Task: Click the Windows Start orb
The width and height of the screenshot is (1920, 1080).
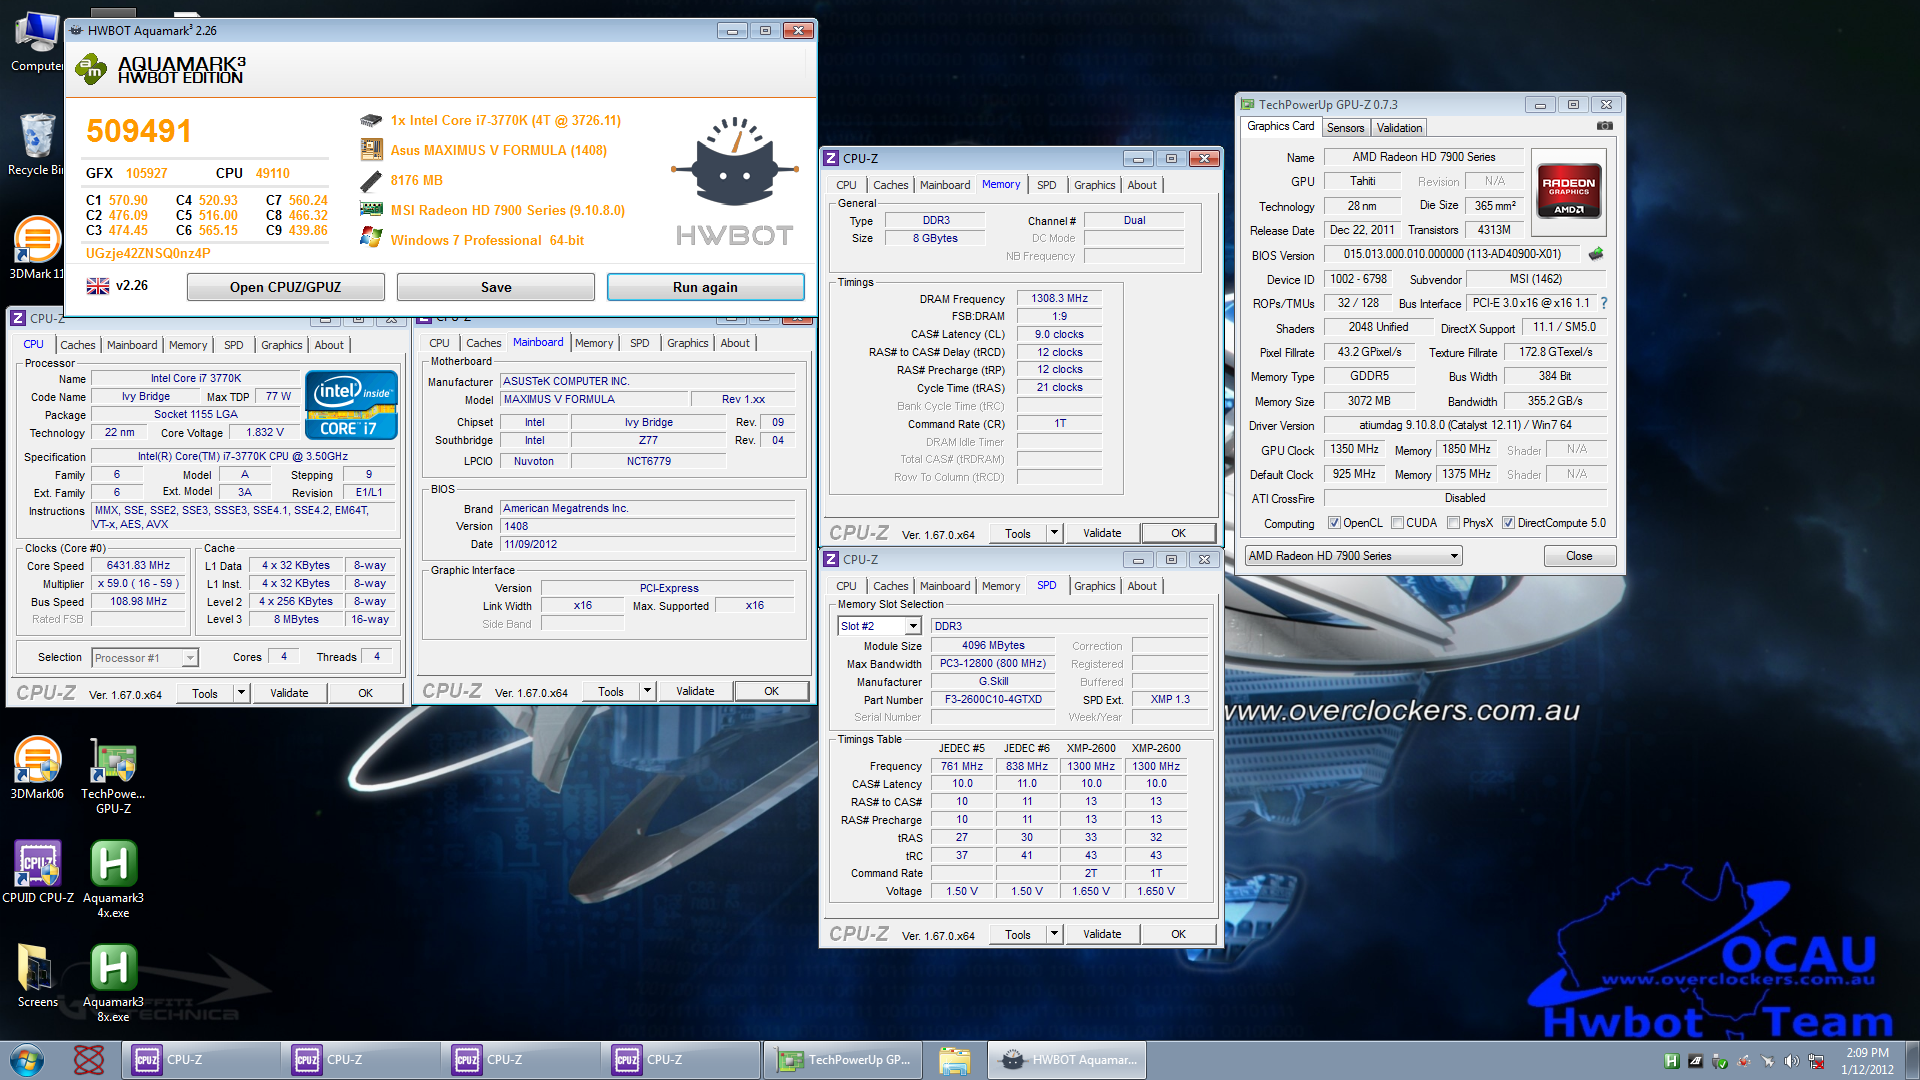Action: point(27,1060)
